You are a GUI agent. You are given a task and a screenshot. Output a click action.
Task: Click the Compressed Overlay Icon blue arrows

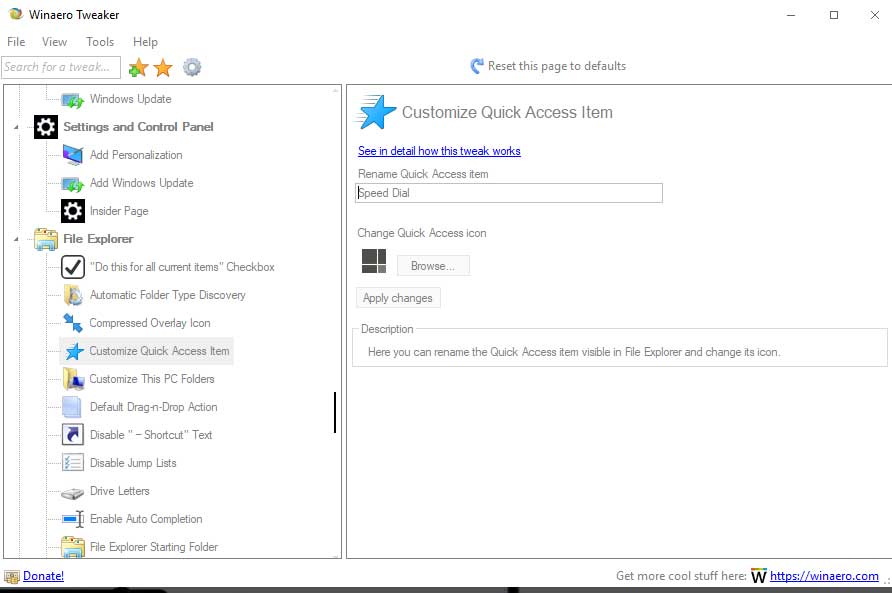click(73, 323)
